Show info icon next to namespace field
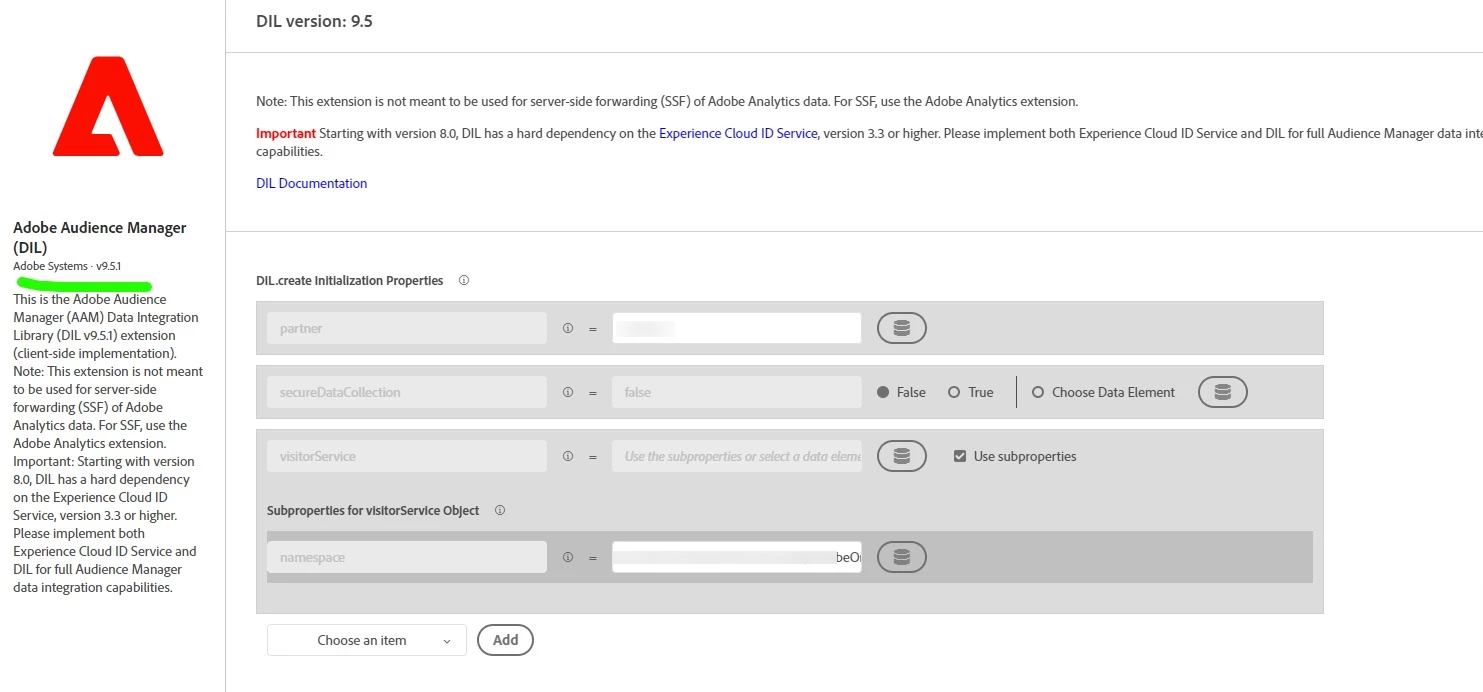 [568, 557]
